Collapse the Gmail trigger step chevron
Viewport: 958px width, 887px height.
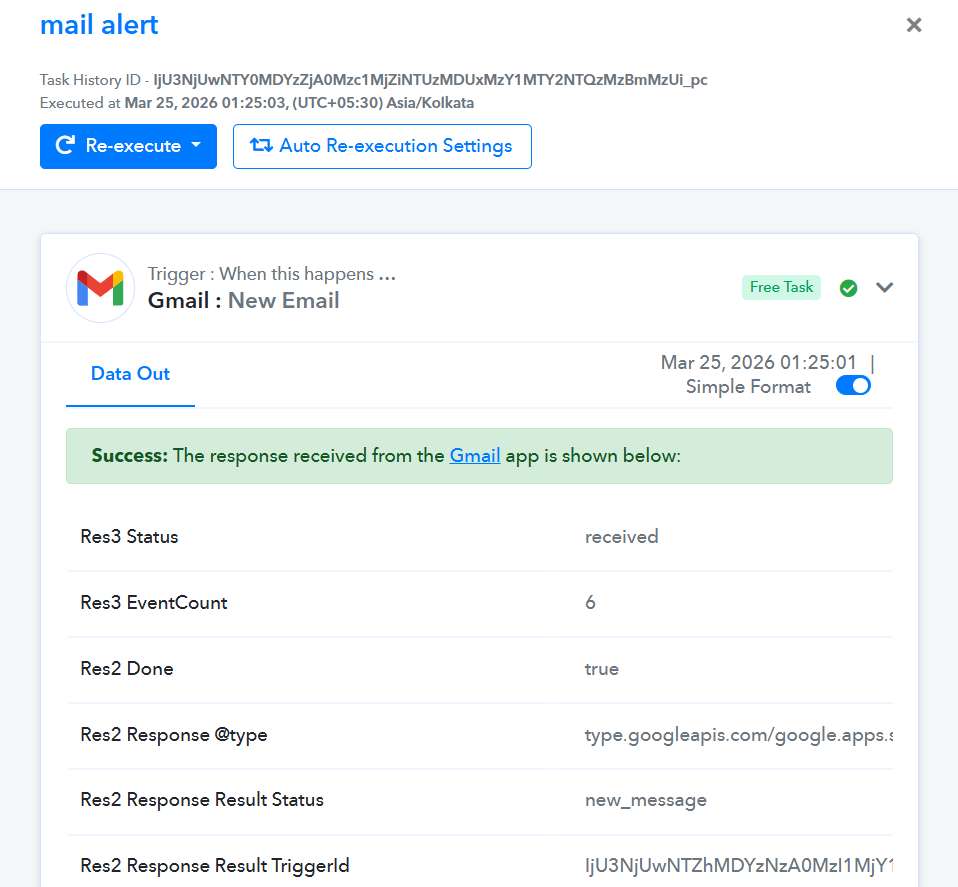[x=884, y=288]
